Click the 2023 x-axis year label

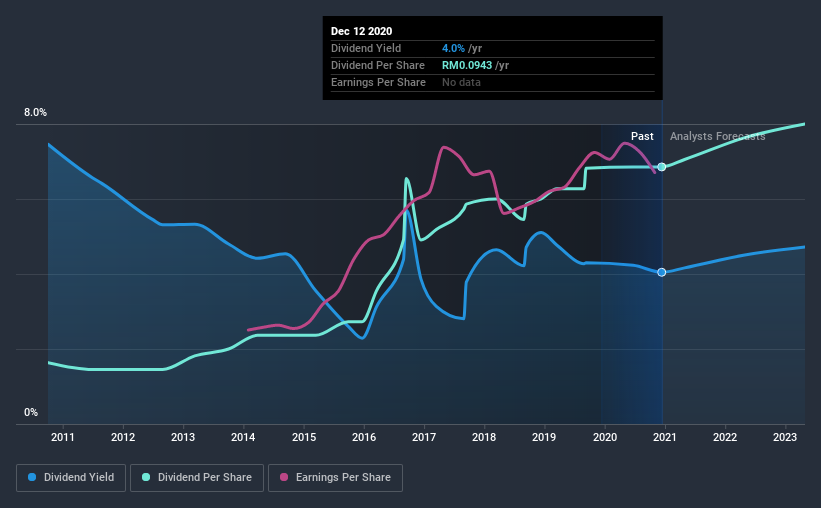pyautogui.click(x=785, y=437)
